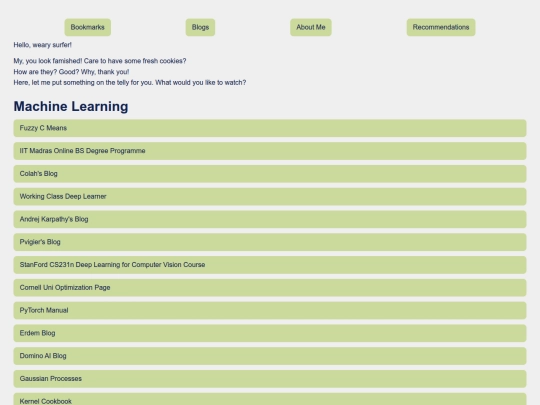
Task: Open Andrej Karpathy's Blog
Action: pyautogui.click(x=270, y=219)
